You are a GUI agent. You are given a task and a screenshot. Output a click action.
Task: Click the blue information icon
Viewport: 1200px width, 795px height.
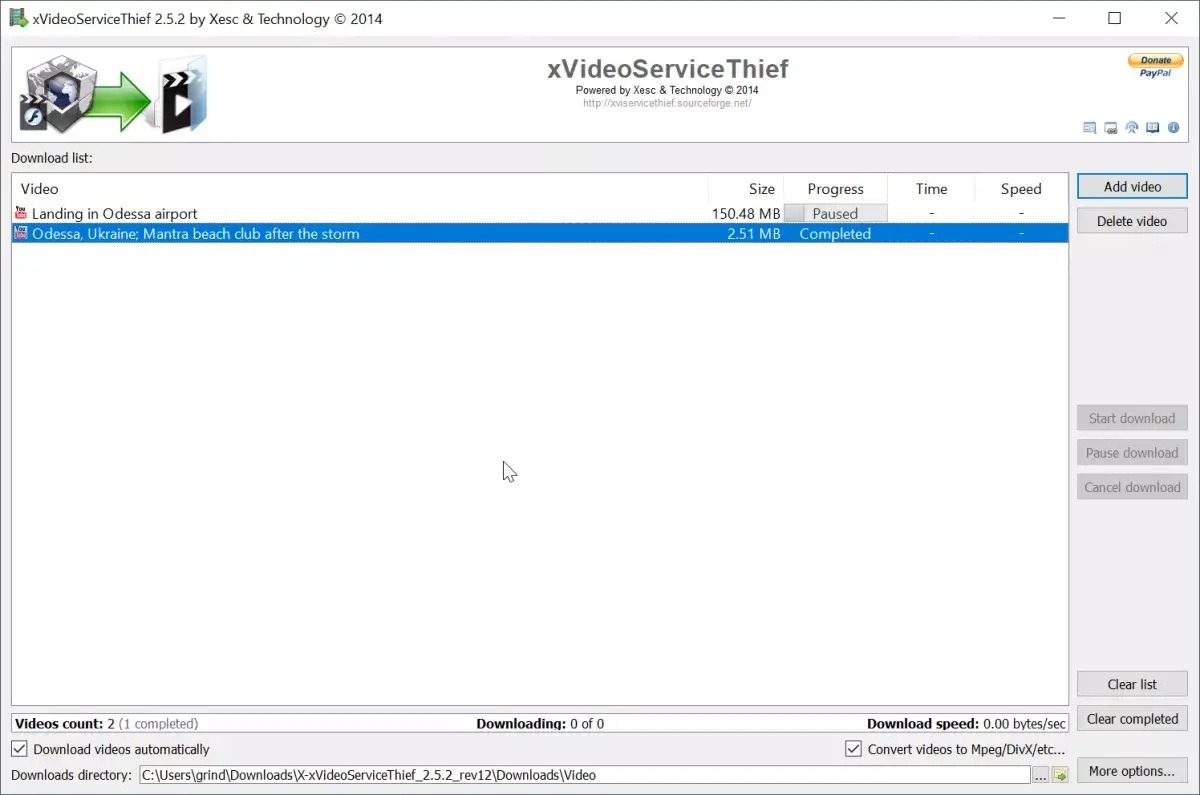(x=1173, y=128)
